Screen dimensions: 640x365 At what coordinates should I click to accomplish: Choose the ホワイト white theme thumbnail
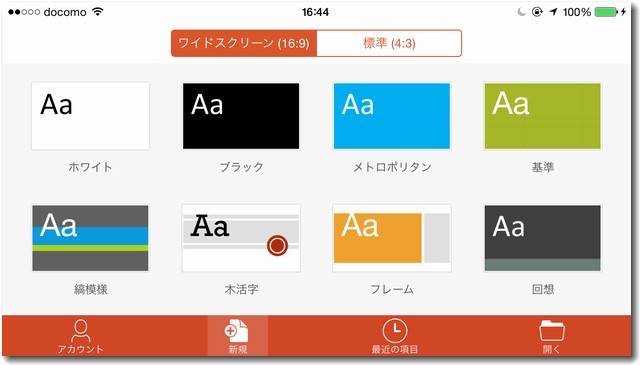[x=90, y=116]
